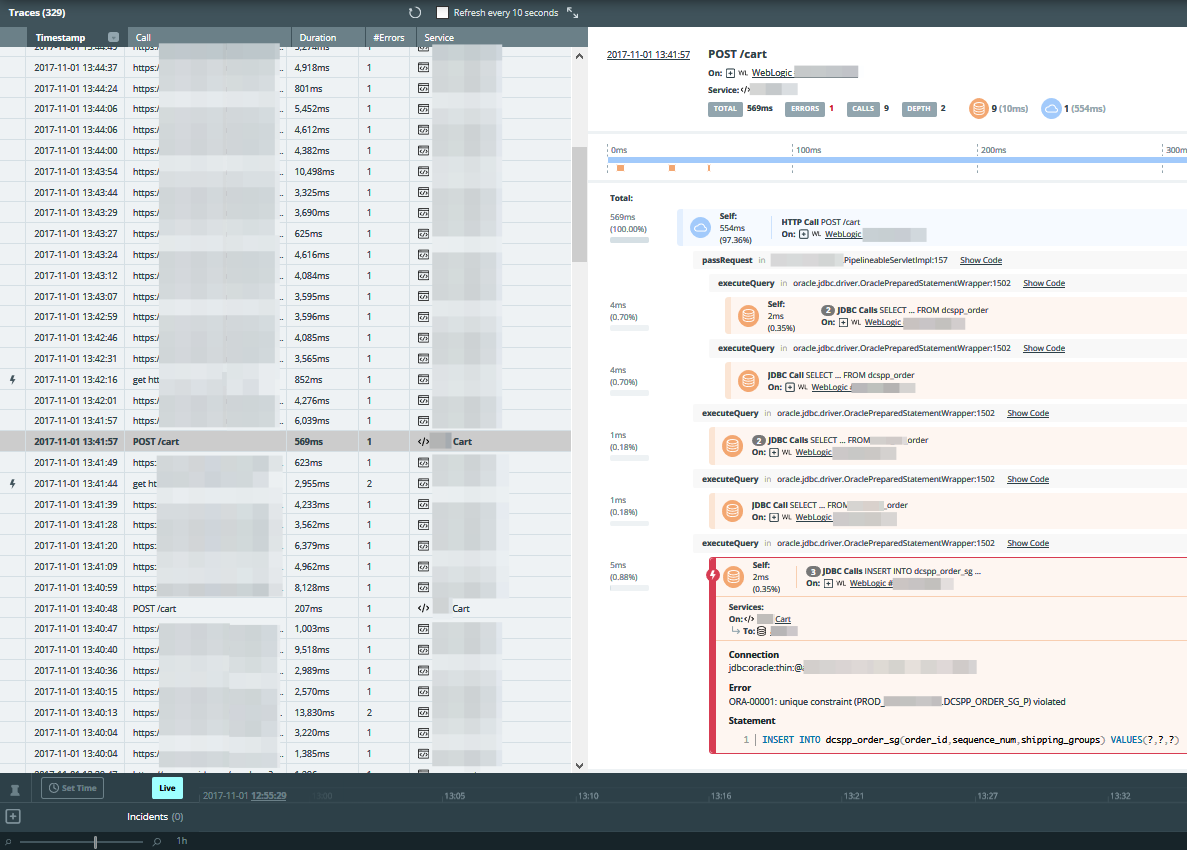The width and height of the screenshot is (1187, 850).
Task: Expand traces panel to fullscreen
Action: (572, 13)
